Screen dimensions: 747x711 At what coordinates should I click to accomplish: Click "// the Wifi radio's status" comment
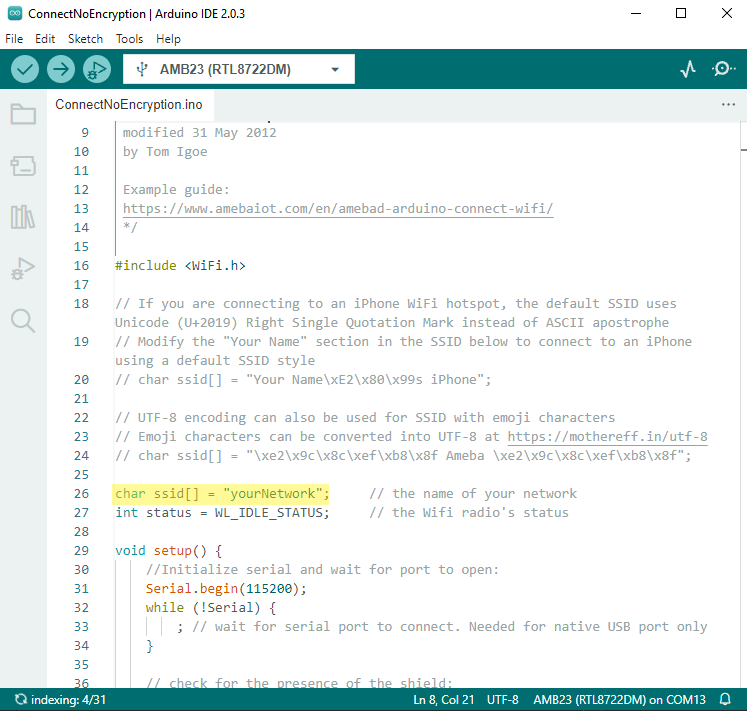469,513
